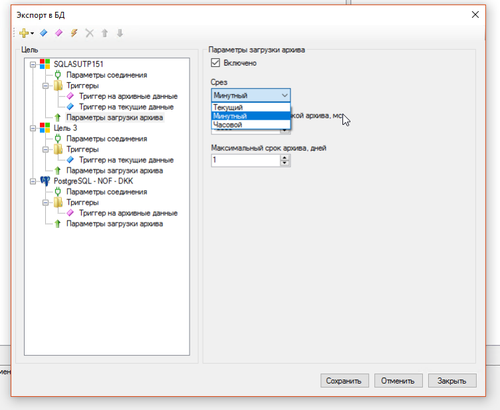Click the move-down arrow toolbar icon
Screen dimensions: 500x410
(x=120, y=33)
